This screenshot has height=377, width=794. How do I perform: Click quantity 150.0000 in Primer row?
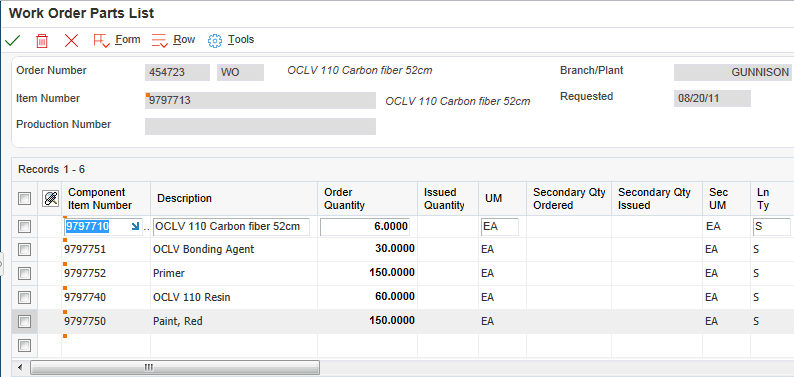[x=392, y=273]
